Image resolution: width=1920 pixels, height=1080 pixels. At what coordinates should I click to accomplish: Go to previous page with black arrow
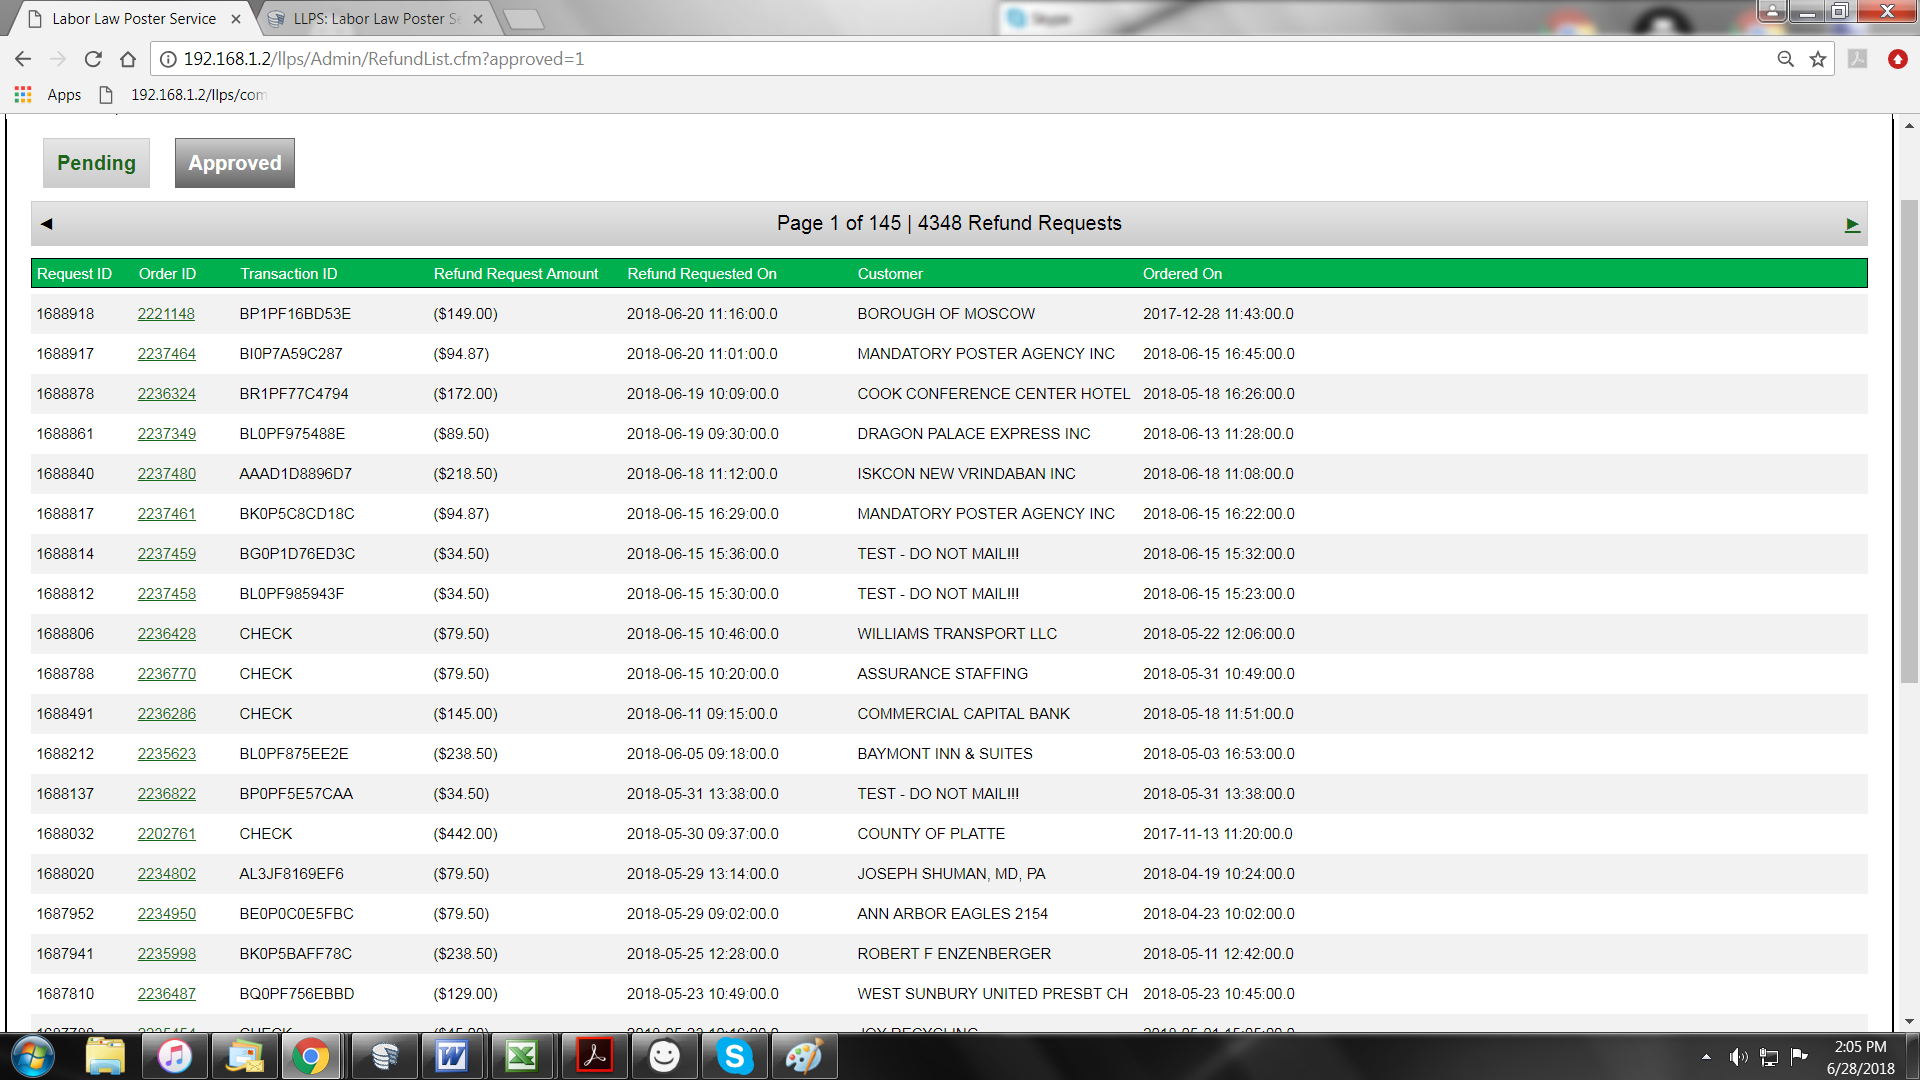tap(46, 224)
